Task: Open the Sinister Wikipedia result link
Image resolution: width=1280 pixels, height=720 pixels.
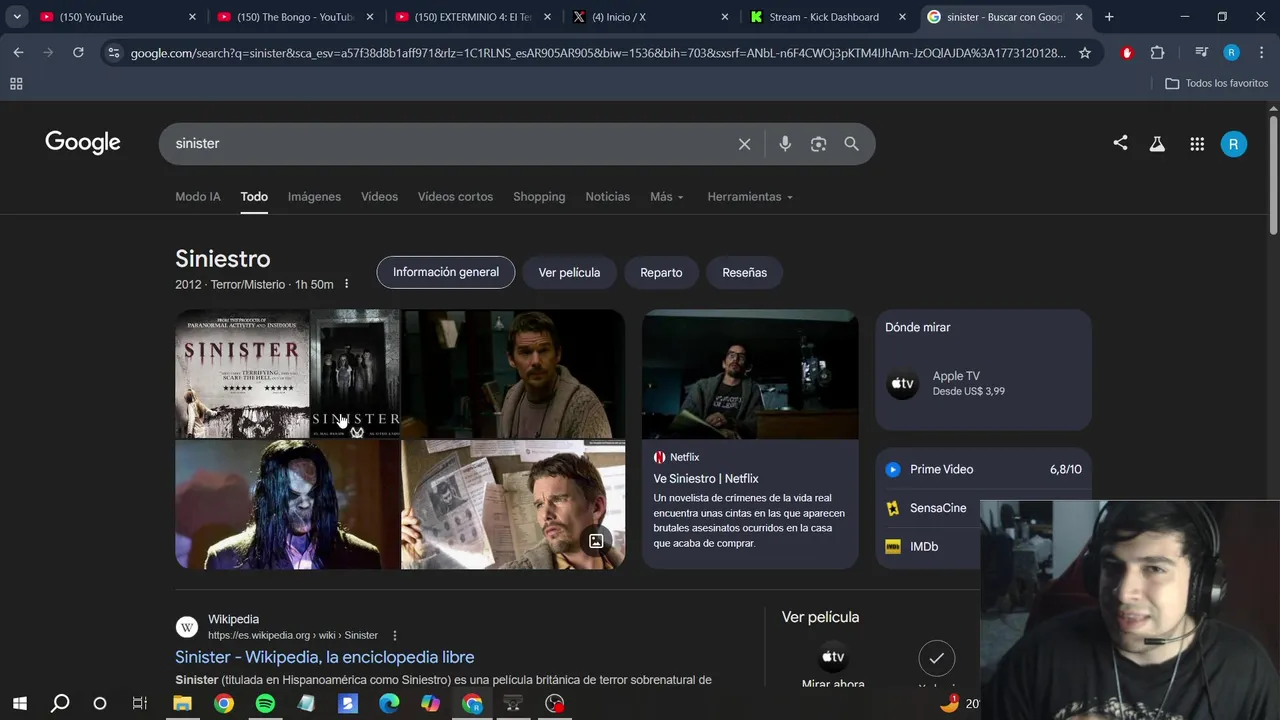Action: tap(325, 657)
